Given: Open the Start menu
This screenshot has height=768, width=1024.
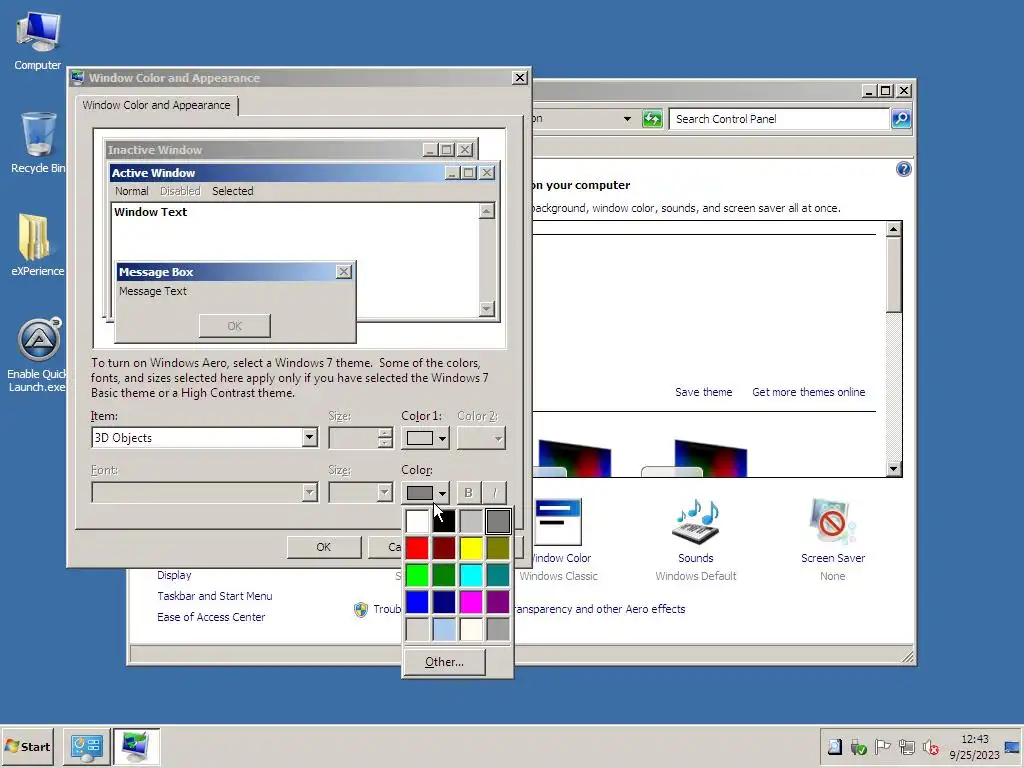Looking at the screenshot, I should click(x=27, y=746).
